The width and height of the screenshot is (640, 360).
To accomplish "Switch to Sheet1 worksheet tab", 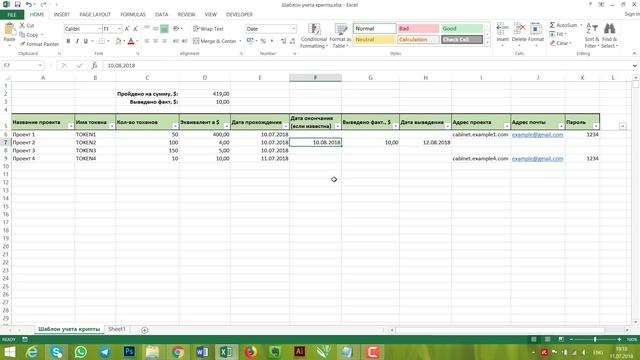I will coord(117,329).
